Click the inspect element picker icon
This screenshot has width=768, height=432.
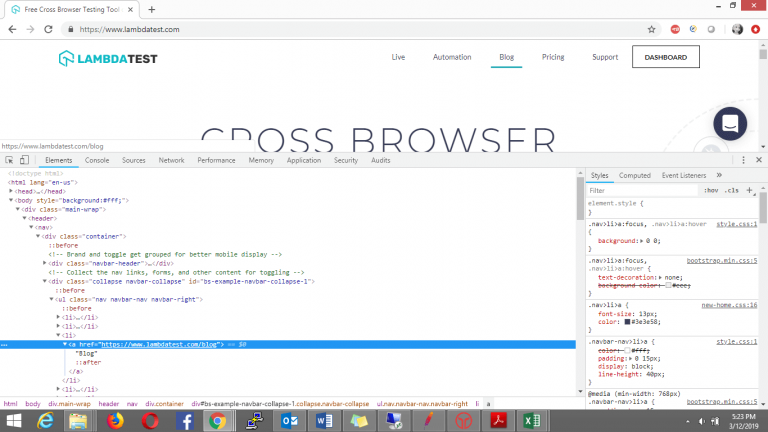pos(9,160)
